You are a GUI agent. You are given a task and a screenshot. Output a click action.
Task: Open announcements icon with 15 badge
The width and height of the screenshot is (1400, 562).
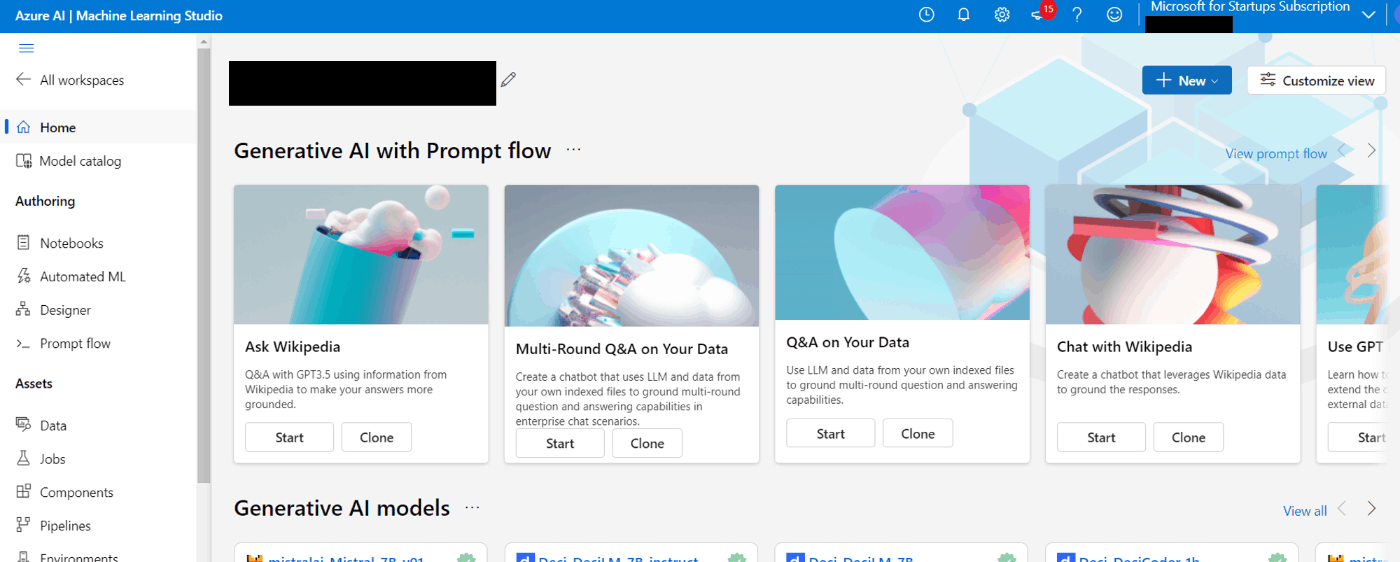(x=1041, y=13)
